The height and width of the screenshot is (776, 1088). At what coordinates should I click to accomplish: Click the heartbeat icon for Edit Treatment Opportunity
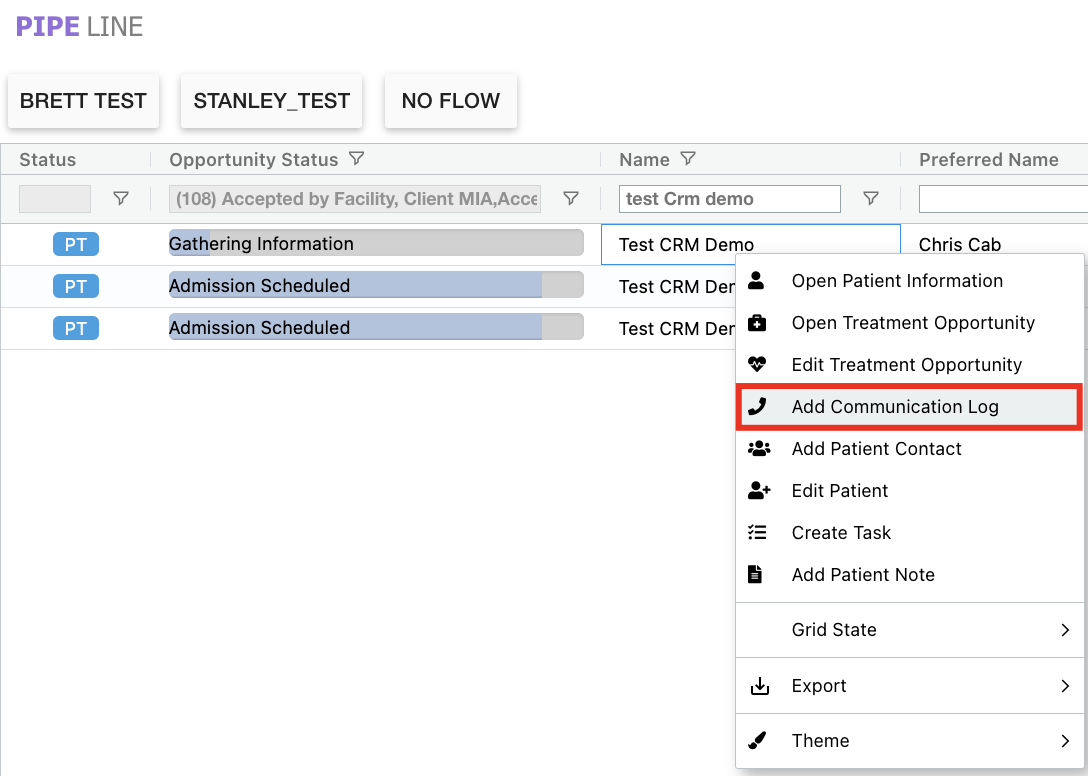[x=758, y=365]
